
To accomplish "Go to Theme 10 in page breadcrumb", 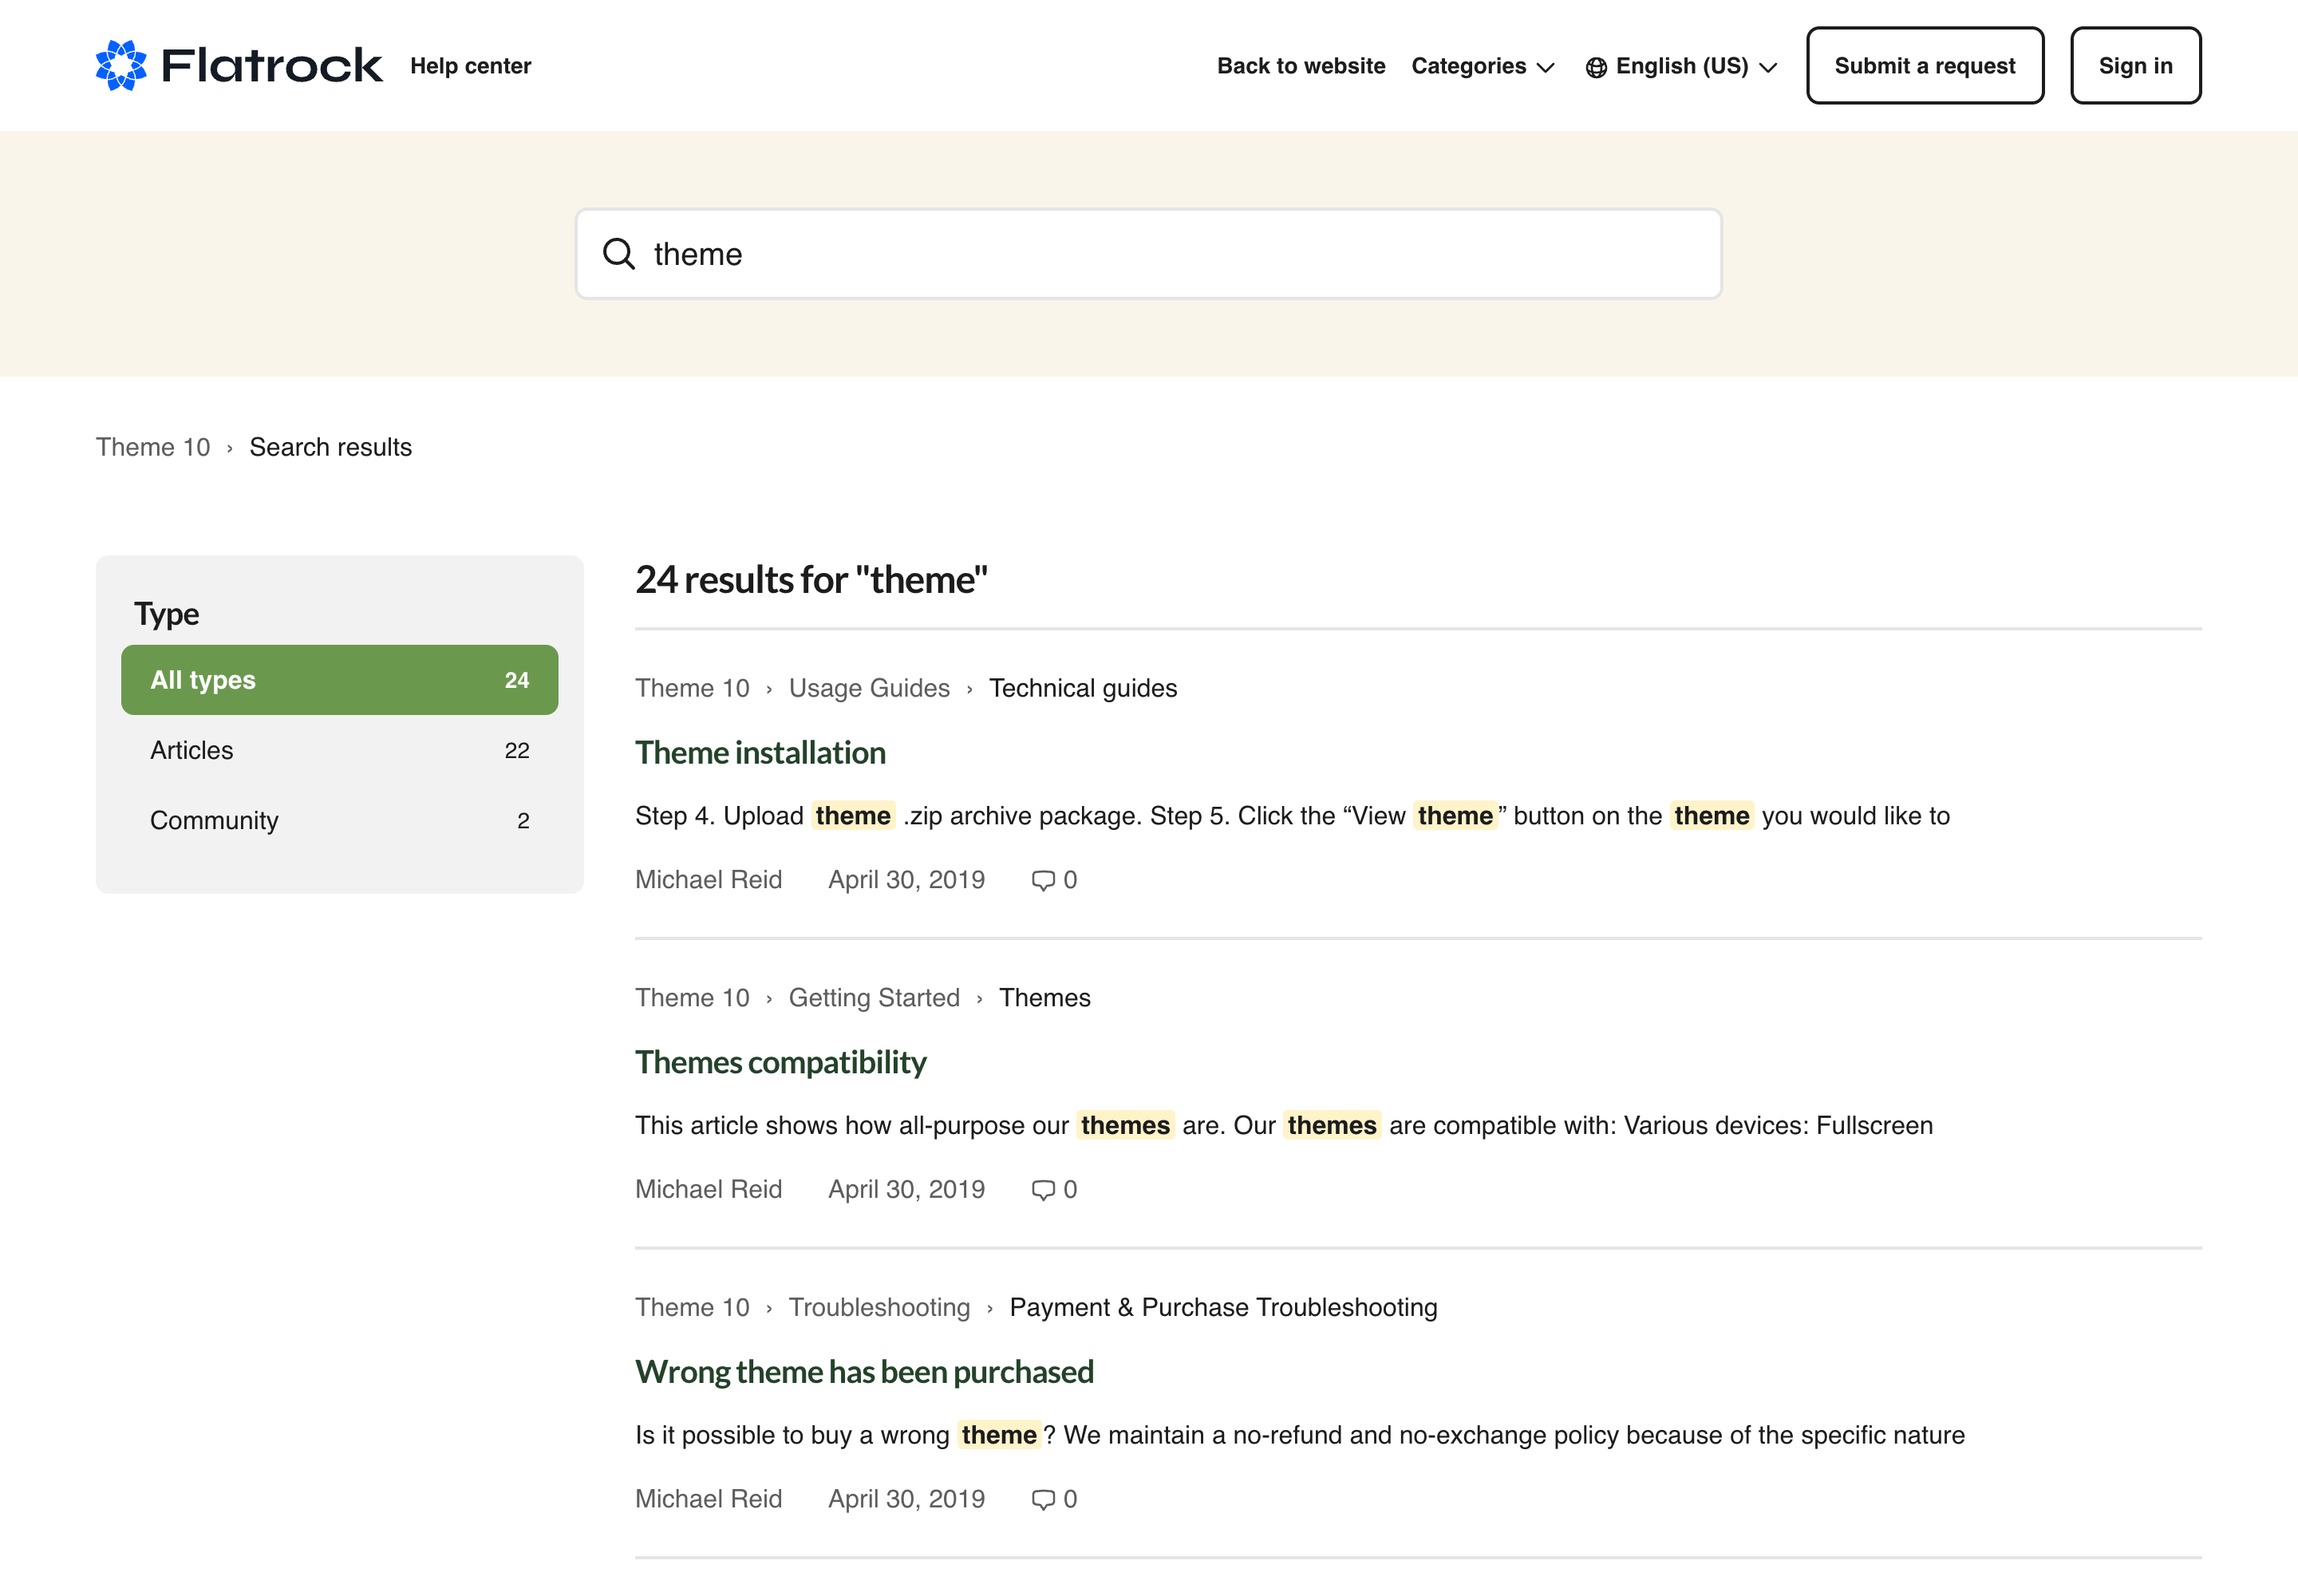I will coord(153,447).
